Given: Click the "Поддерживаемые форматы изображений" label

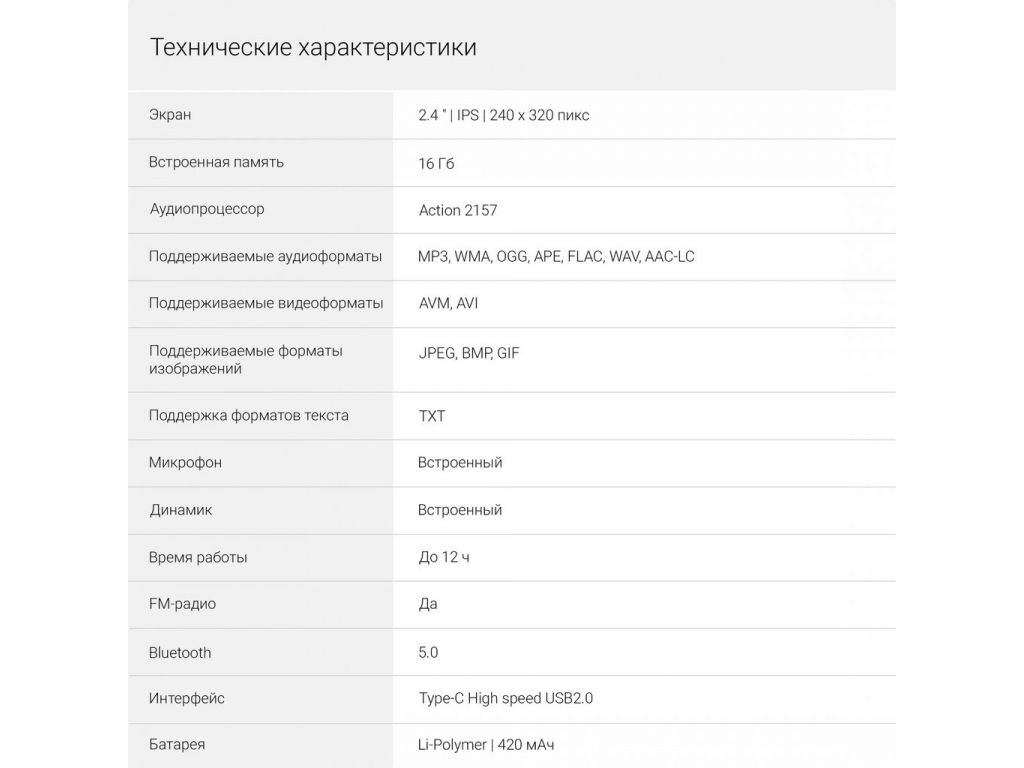Looking at the screenshot, I should 246,360.
